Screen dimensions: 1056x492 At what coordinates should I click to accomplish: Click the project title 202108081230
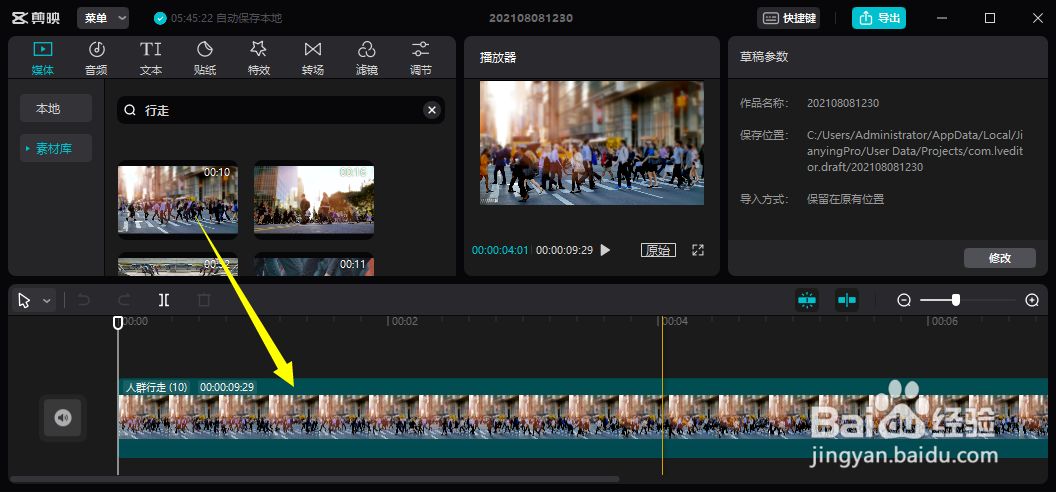point(531,18)
